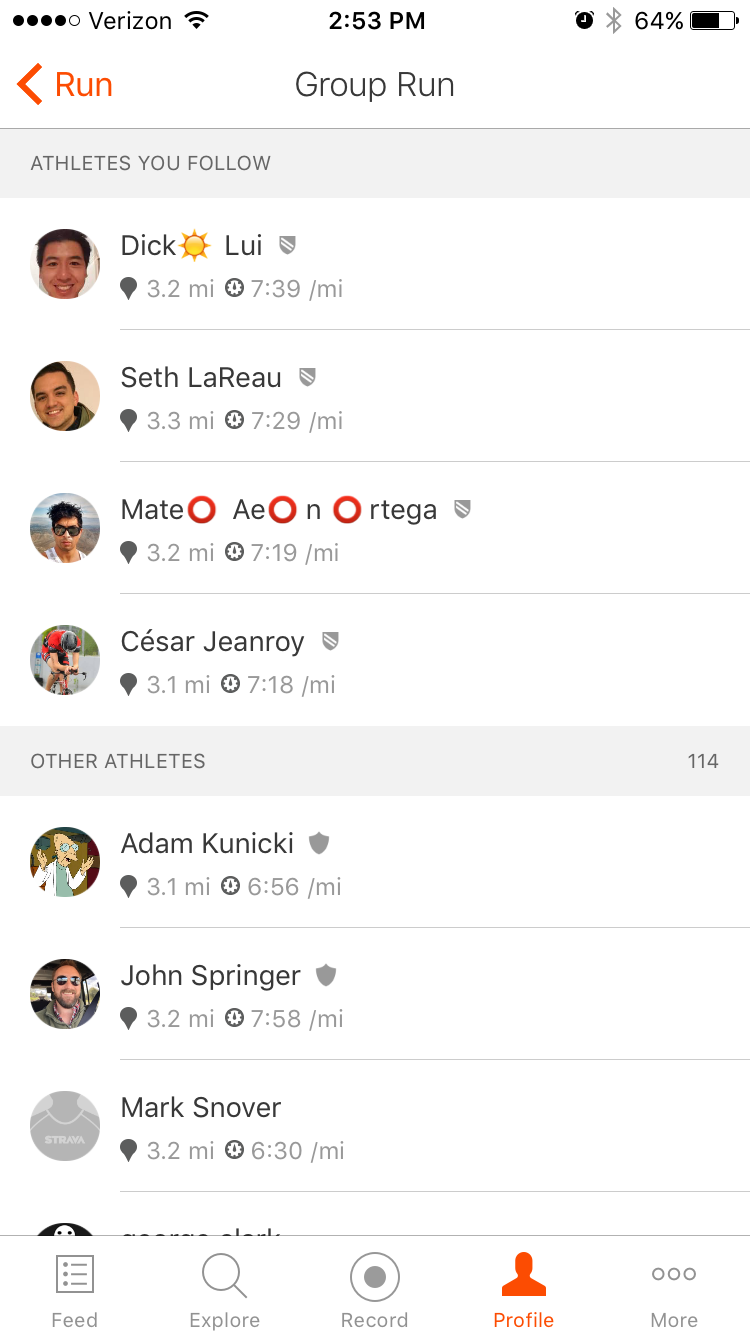This screenshot has width=750, height=1334.
Task: Open Mark Snover's athlete entry
Action: (375, 1126)
